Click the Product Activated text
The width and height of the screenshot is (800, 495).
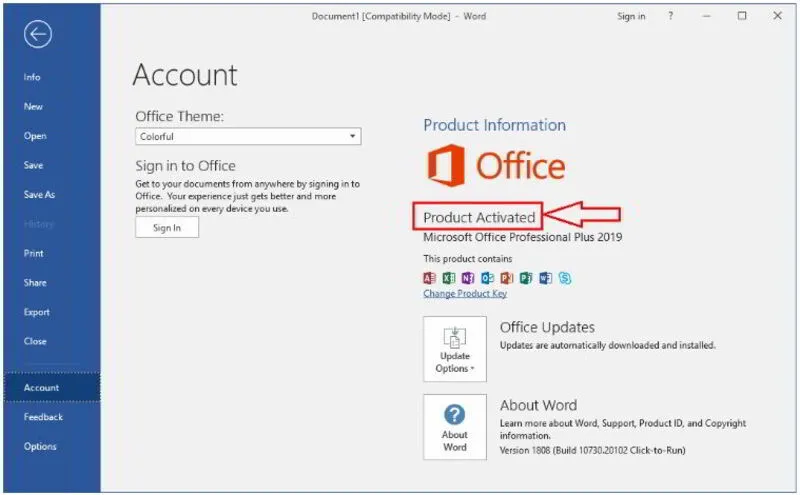point(479,217)
